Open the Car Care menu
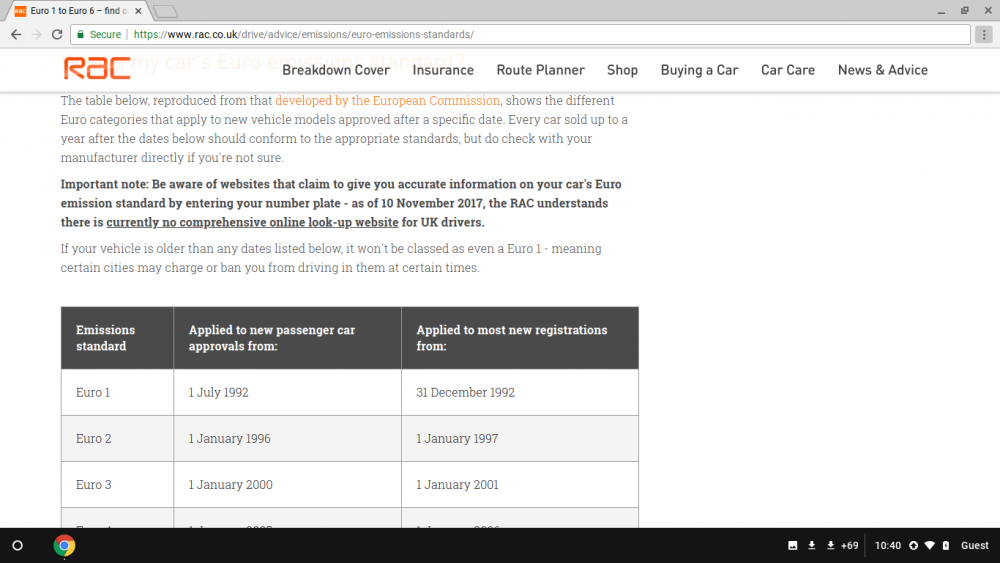The height and width of the screenshot is (563, 1000). [x=788, y=70]
